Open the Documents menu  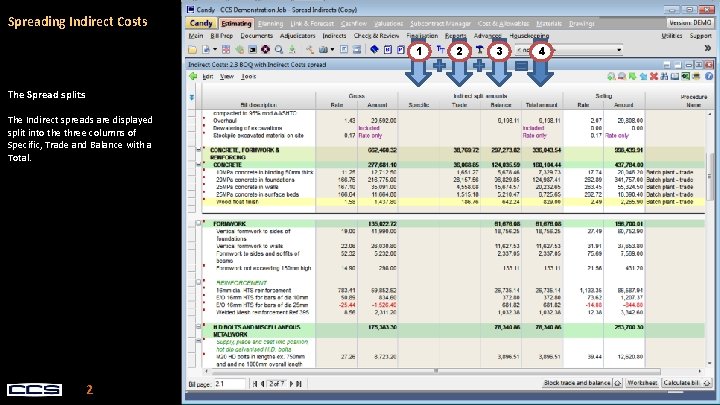(x=256, y=36)
